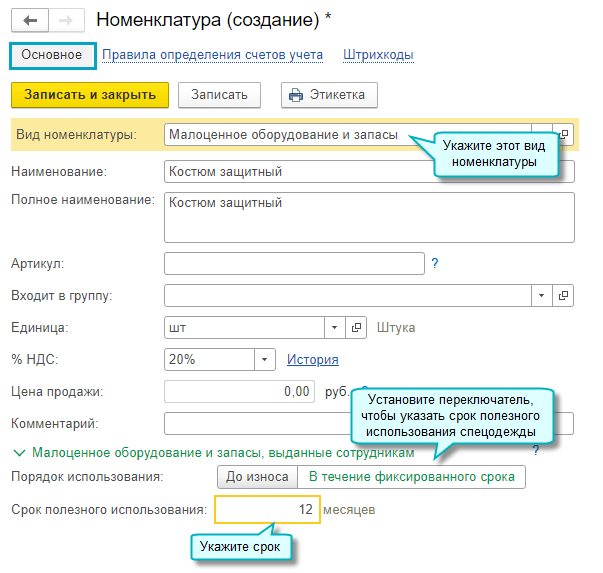Select В течение фиксированного срока option
This screenshot has width=603, height=573.
(411, 477)
